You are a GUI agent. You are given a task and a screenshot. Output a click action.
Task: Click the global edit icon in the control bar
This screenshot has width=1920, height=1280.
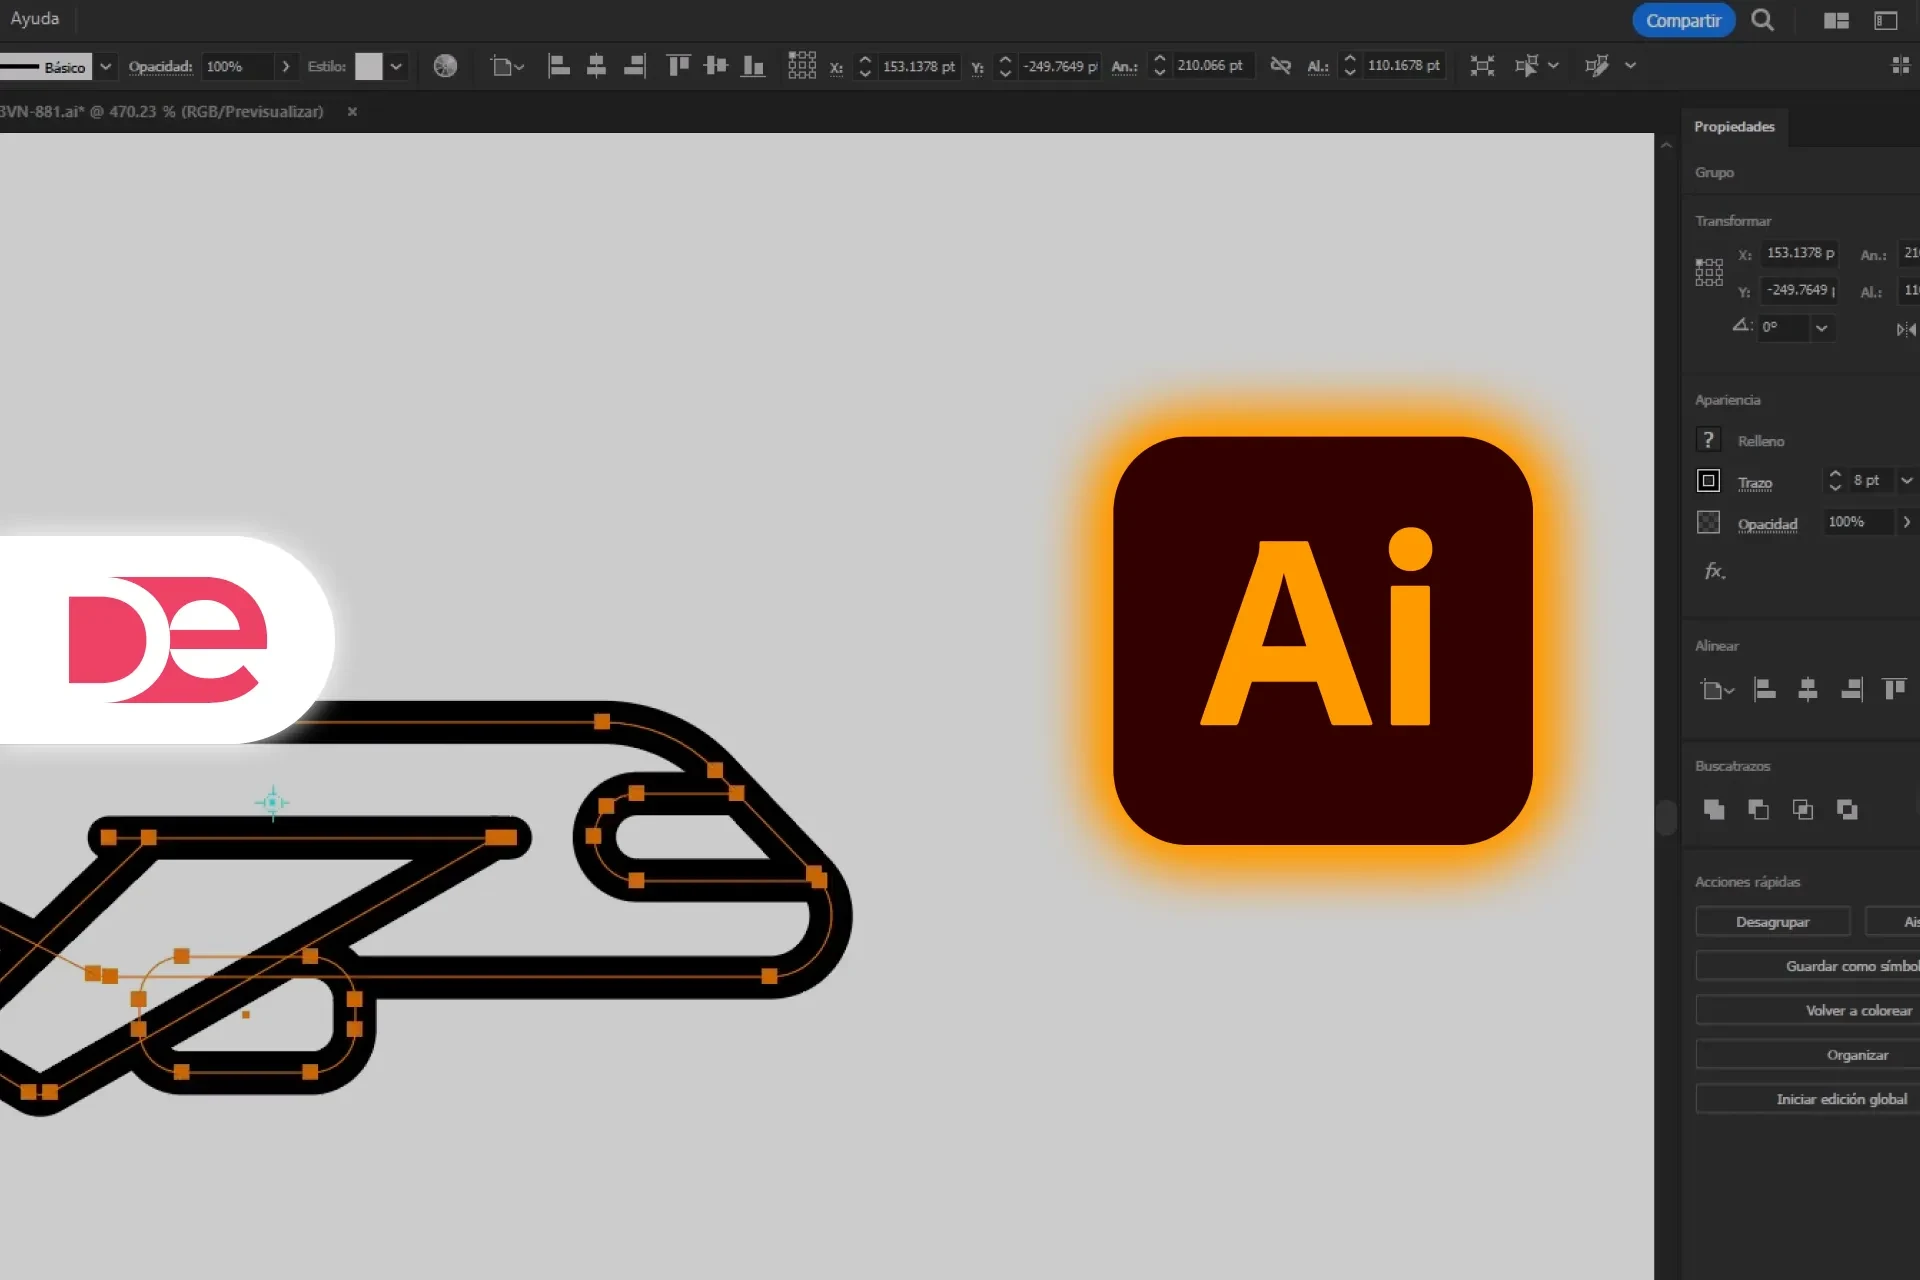1597,66
